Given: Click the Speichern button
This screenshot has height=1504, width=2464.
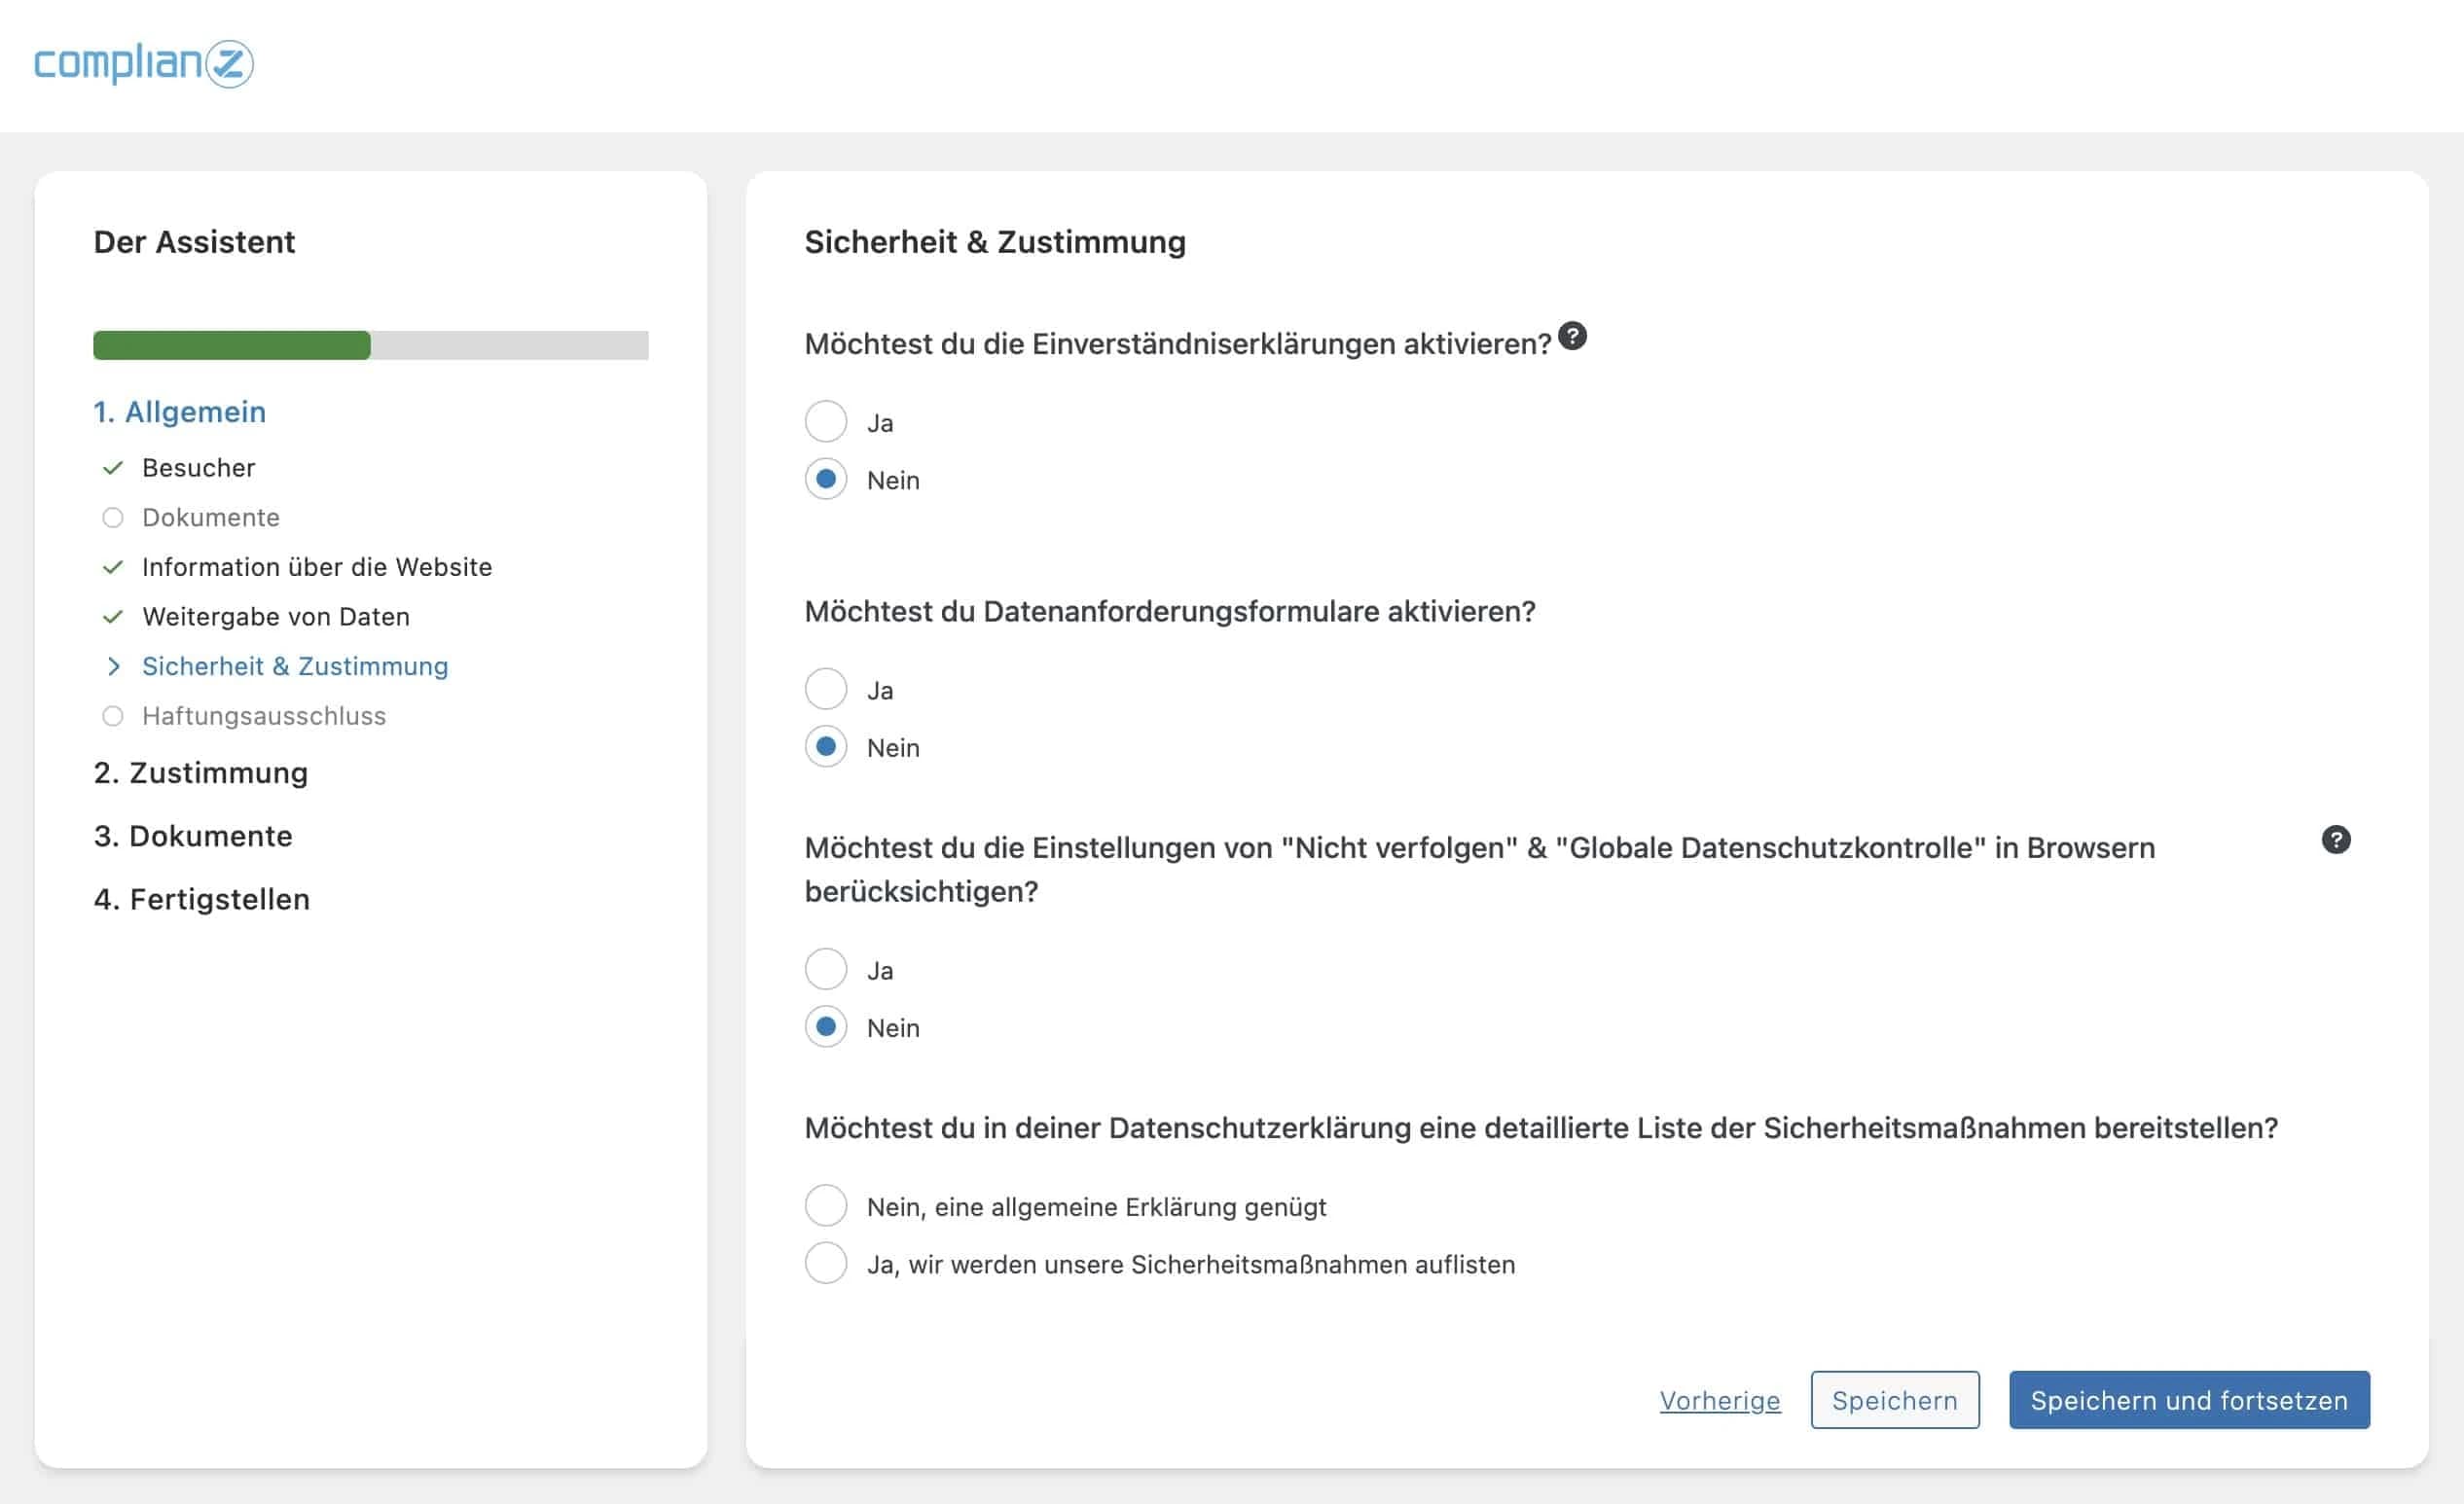Looking at the screenshot, I should (x=1894, y=1400).
